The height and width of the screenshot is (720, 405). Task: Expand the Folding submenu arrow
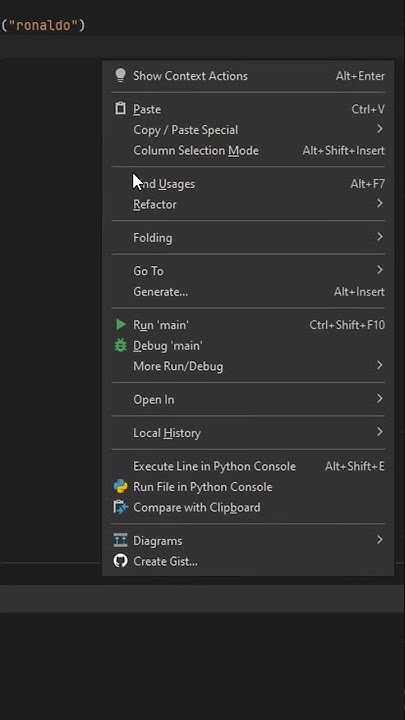pyautogui.click(x=380, y=237)
